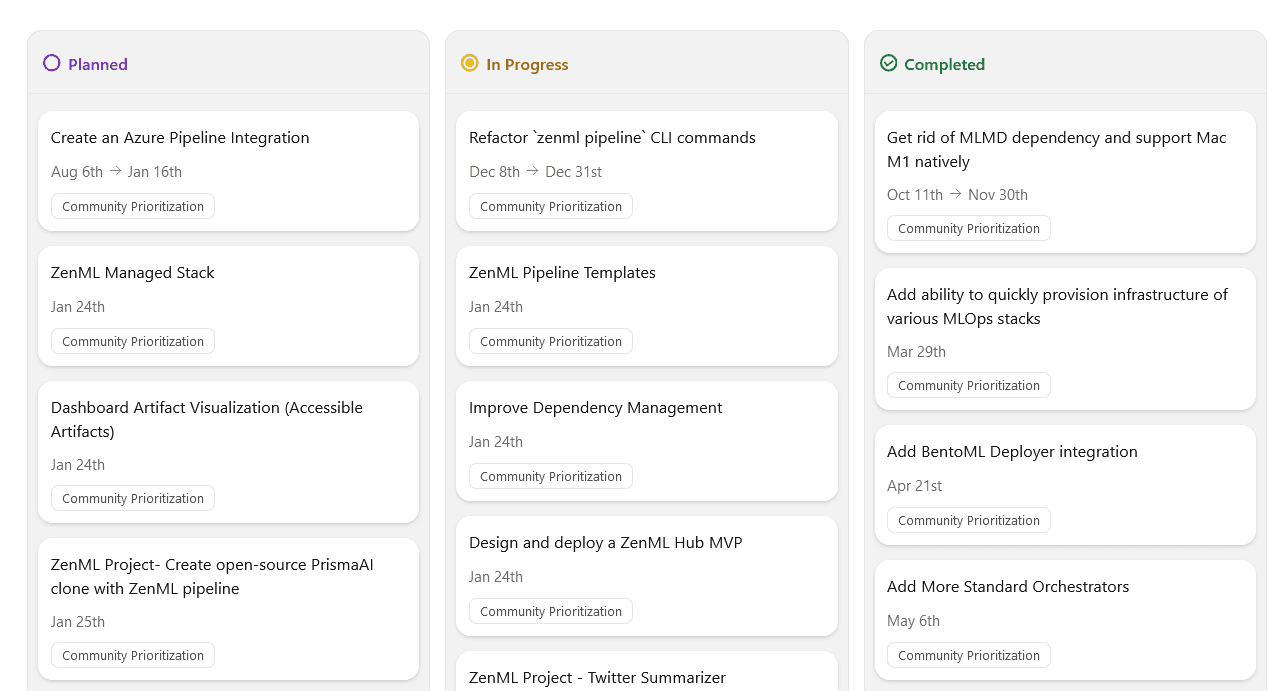The image size is (1280, 691).
Task: Click the Completed checkmark icon
Action: [x=888, y=63]
